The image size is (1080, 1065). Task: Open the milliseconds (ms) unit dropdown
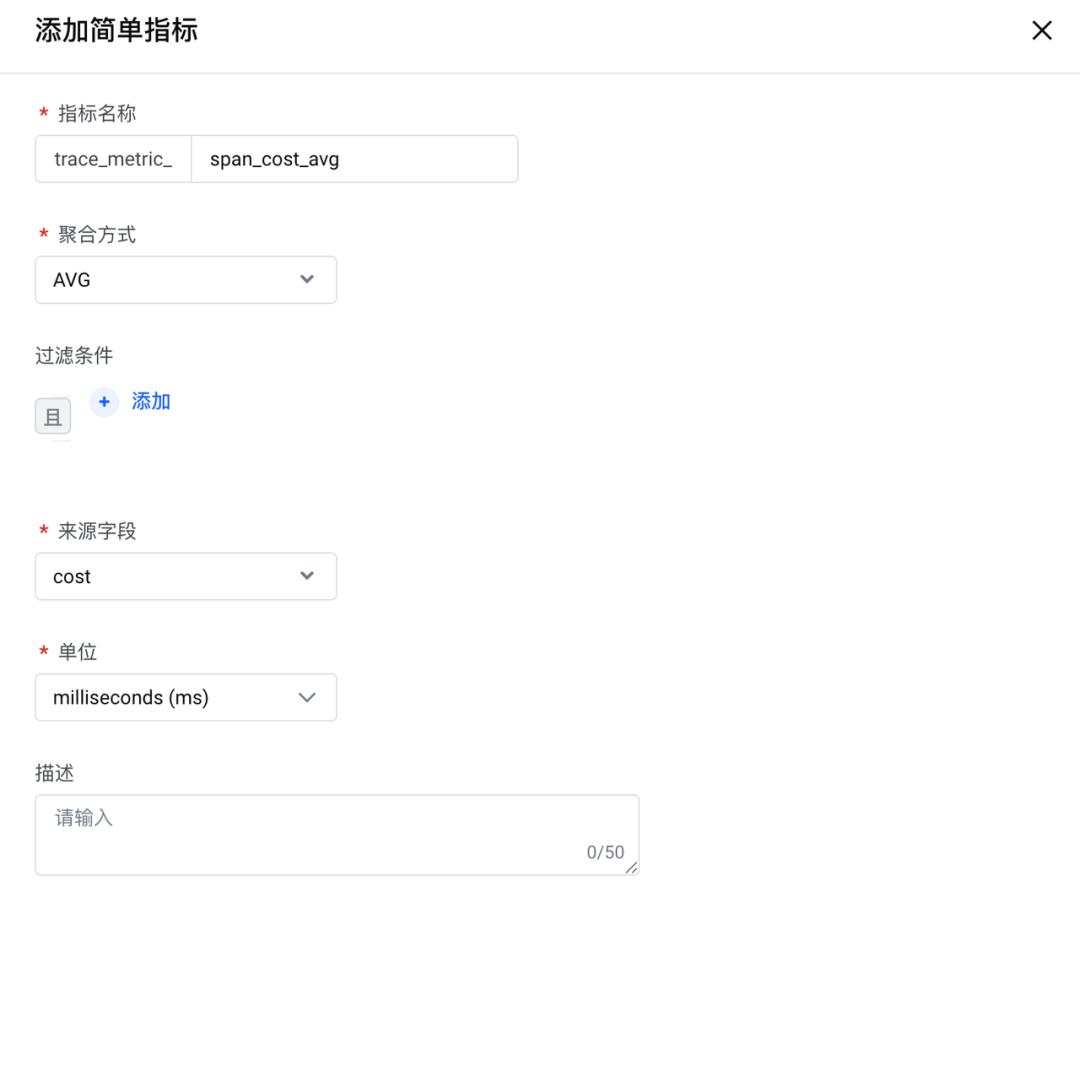click(186, 697)
